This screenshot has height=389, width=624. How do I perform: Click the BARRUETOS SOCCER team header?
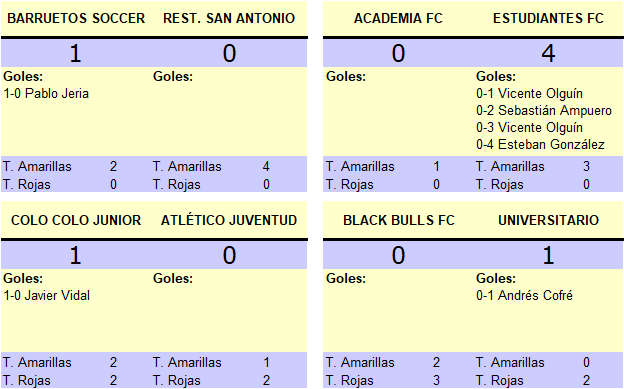[x=76, y=18]
